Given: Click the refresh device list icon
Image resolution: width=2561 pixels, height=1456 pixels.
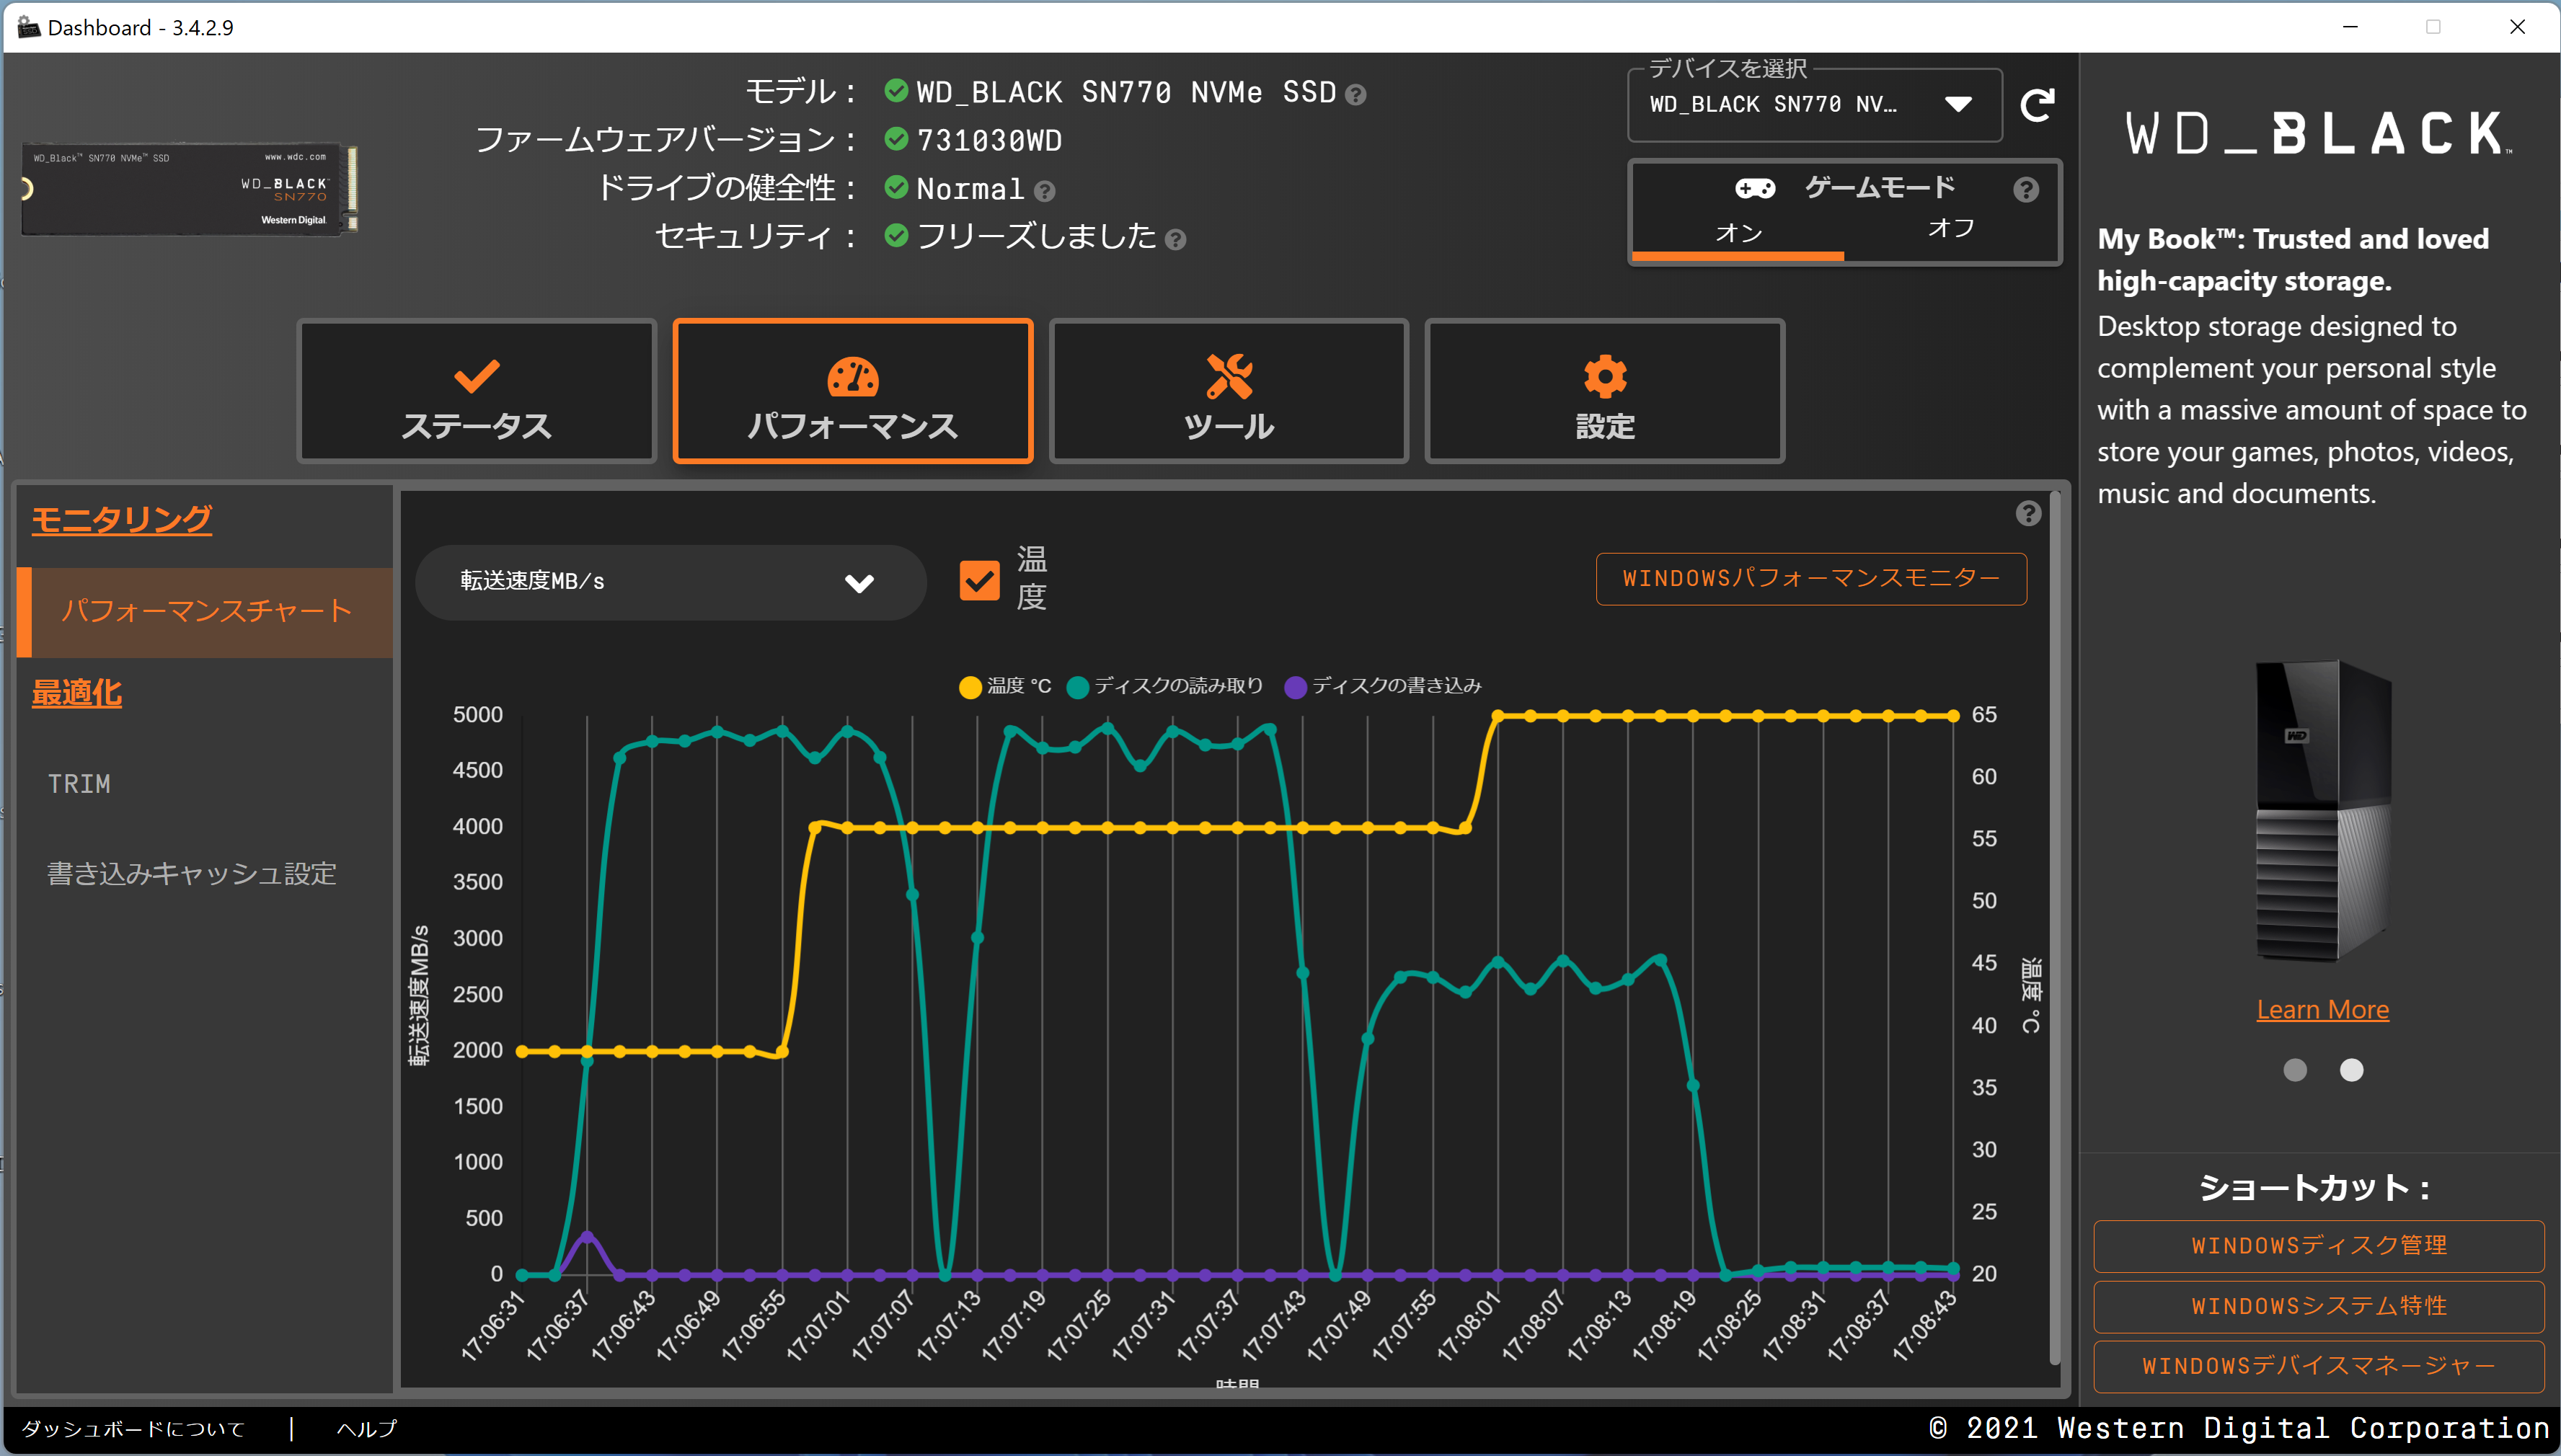Looking at the screenshot, I should (x=2037, y=104).
